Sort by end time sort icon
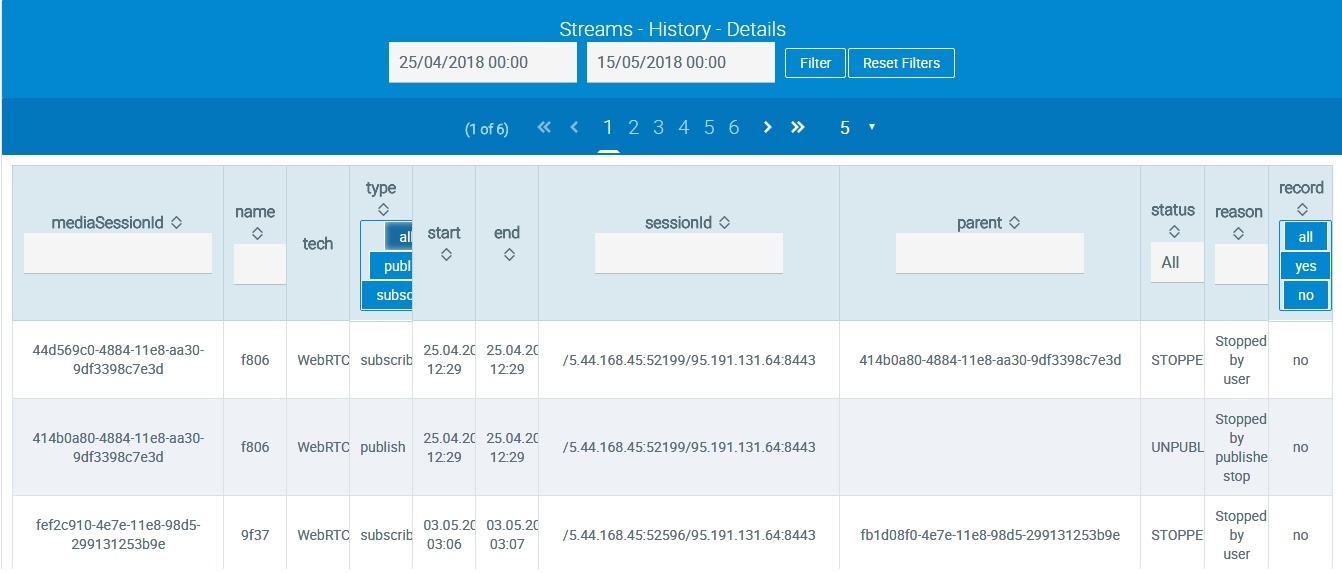Image resolution: width=1342 pixels, height=573 pixels. (508, 255)
